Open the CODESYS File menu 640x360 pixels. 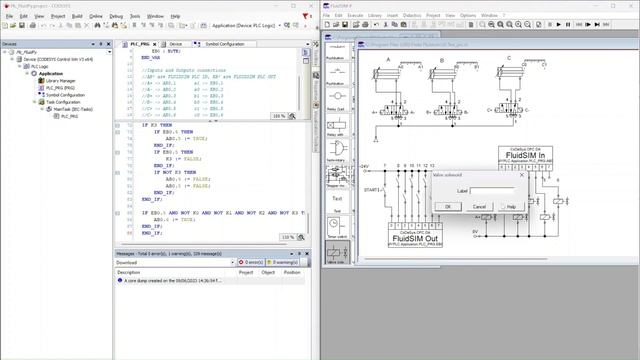[x=9, y=16]
